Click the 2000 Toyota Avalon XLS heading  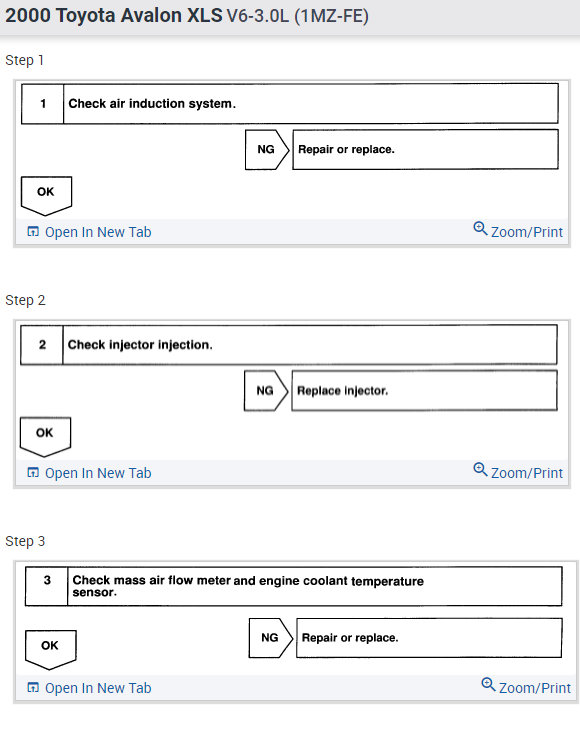tap(187, 16)
